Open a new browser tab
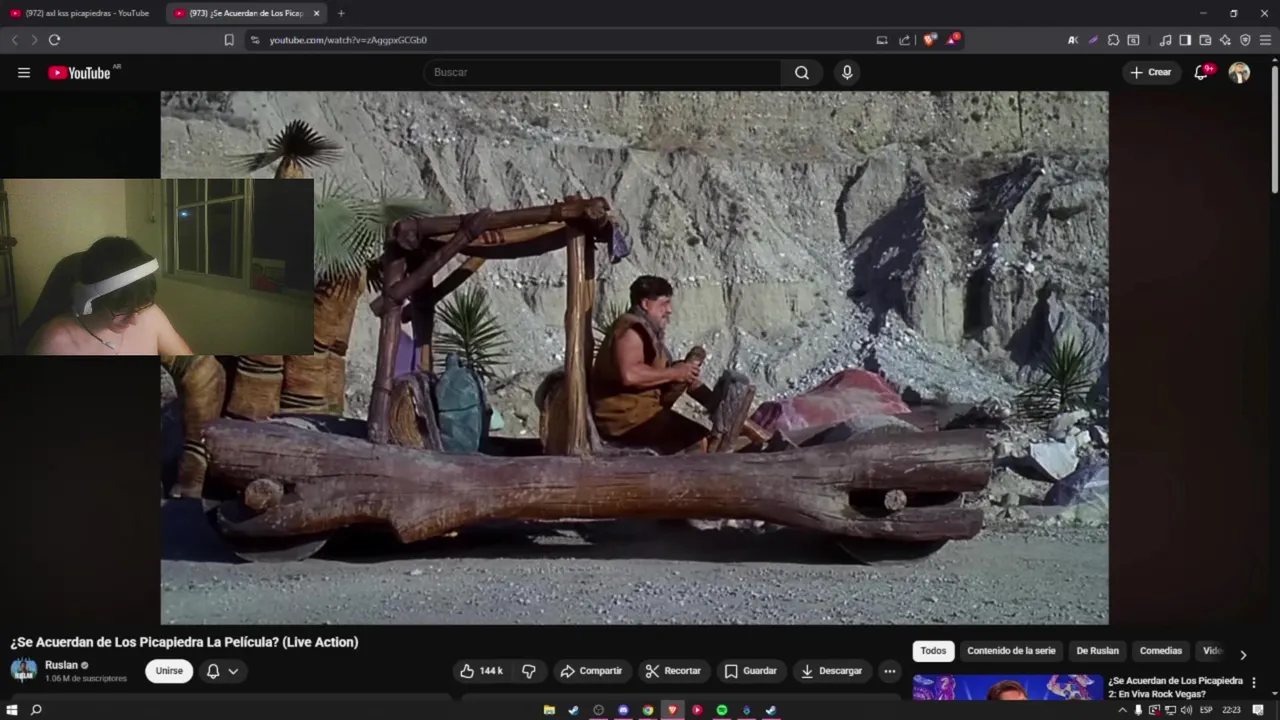Viewport: 1280px width, 720px height. (x=341, y=13)
